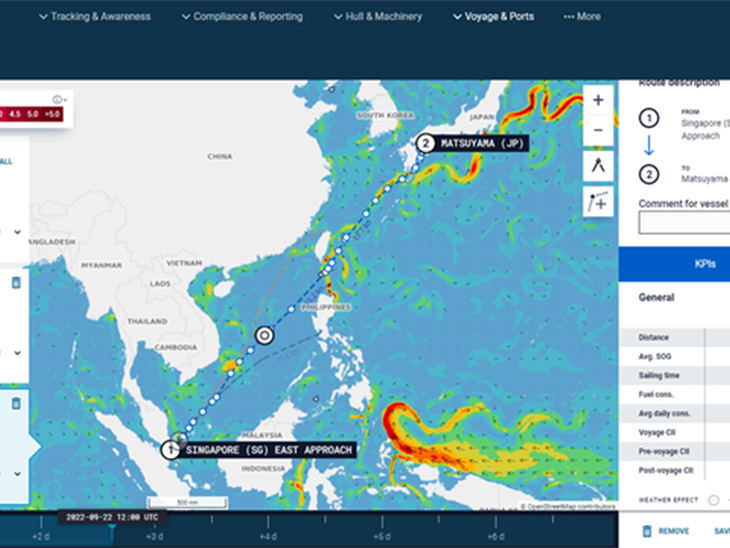Jump to +4 d on the timeline
Screen dimensions: 730x548
268,536
